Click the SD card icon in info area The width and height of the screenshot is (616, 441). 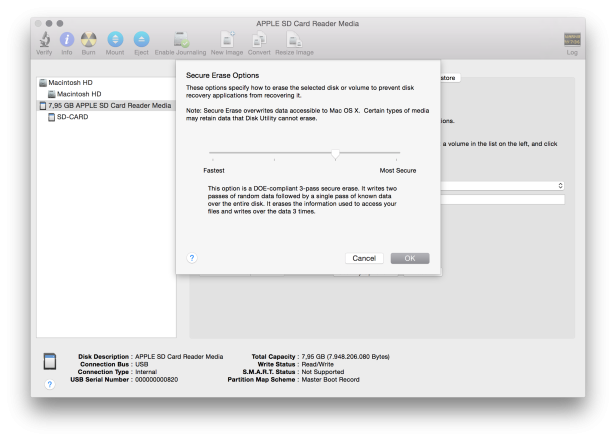tap(50, 361)
